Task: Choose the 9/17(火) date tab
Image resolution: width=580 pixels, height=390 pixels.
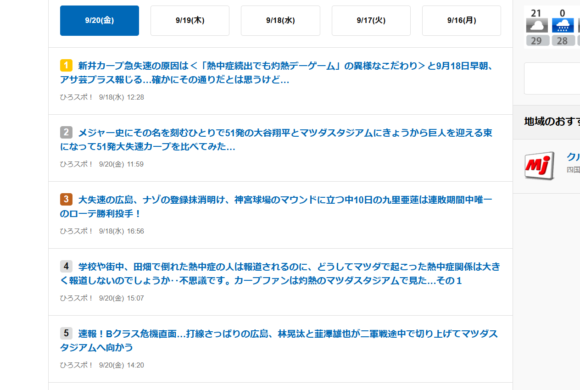Action: (x=371, y=21)
